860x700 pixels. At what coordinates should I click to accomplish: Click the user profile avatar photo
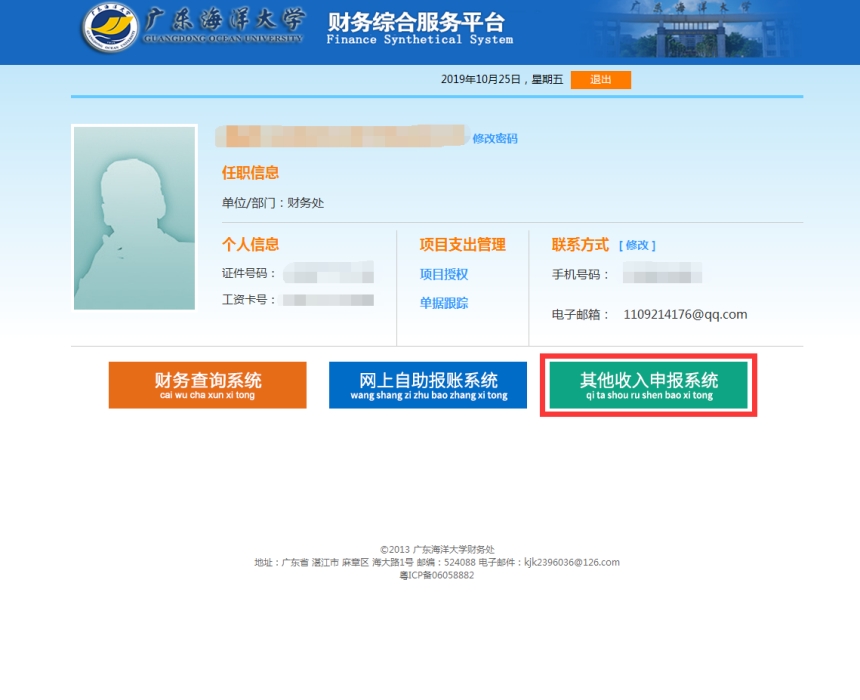coord(134,217)
